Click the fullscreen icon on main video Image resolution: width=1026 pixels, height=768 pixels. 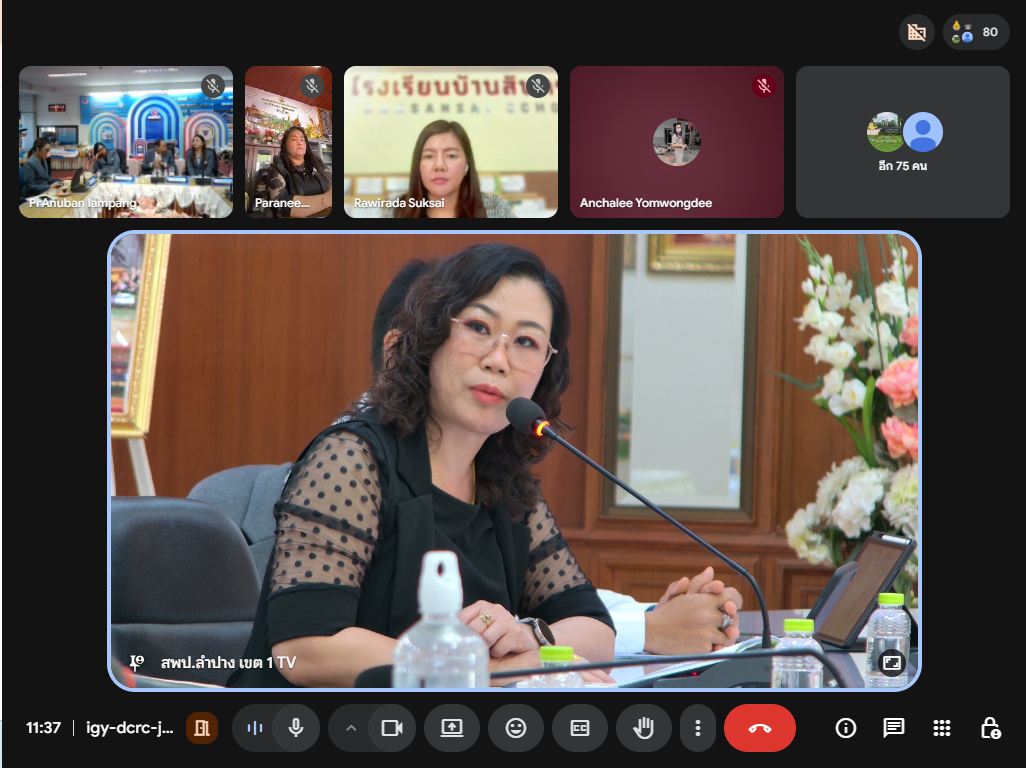click(x=889, y=662)
